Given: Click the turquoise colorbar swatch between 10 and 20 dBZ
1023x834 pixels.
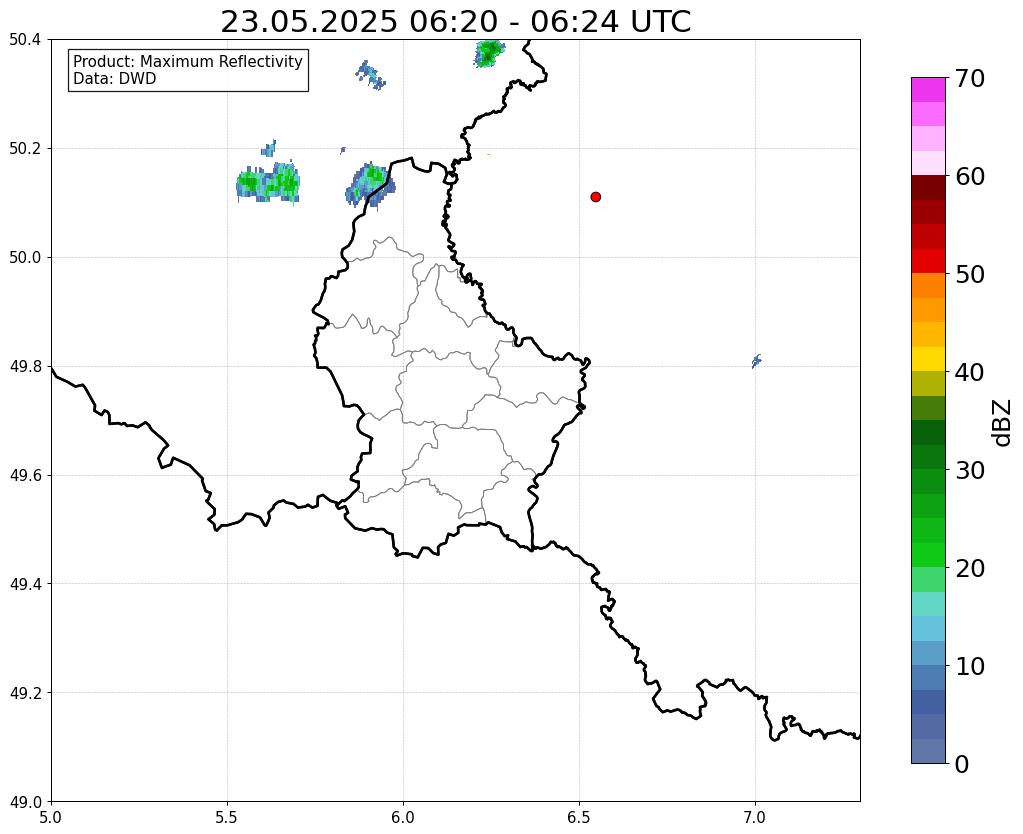Looking at the screenshot, I should [928, 604].
